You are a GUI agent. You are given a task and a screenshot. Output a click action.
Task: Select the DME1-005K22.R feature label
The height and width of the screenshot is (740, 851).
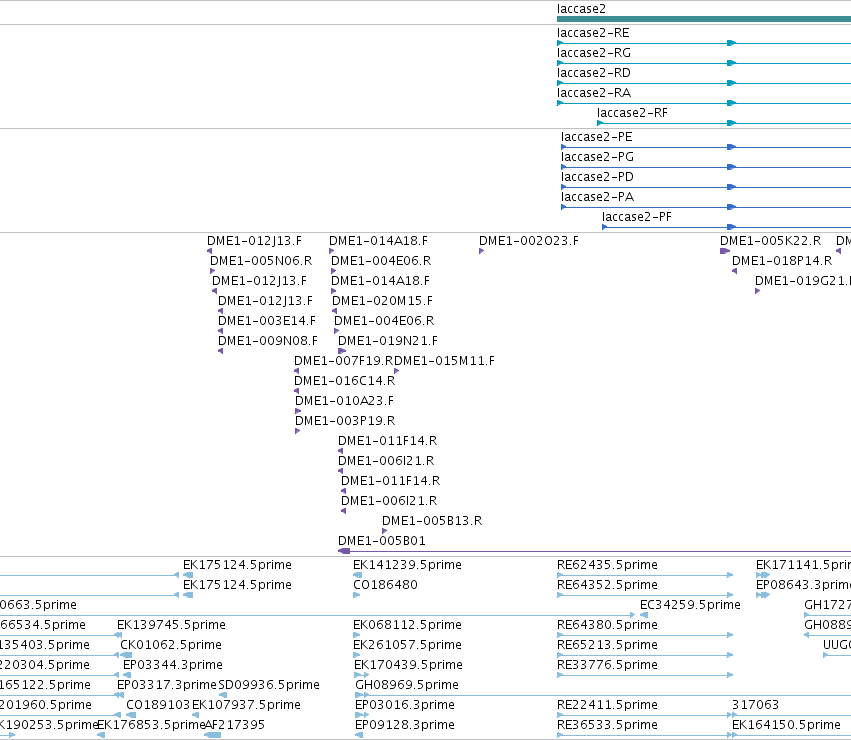[771, 241]
